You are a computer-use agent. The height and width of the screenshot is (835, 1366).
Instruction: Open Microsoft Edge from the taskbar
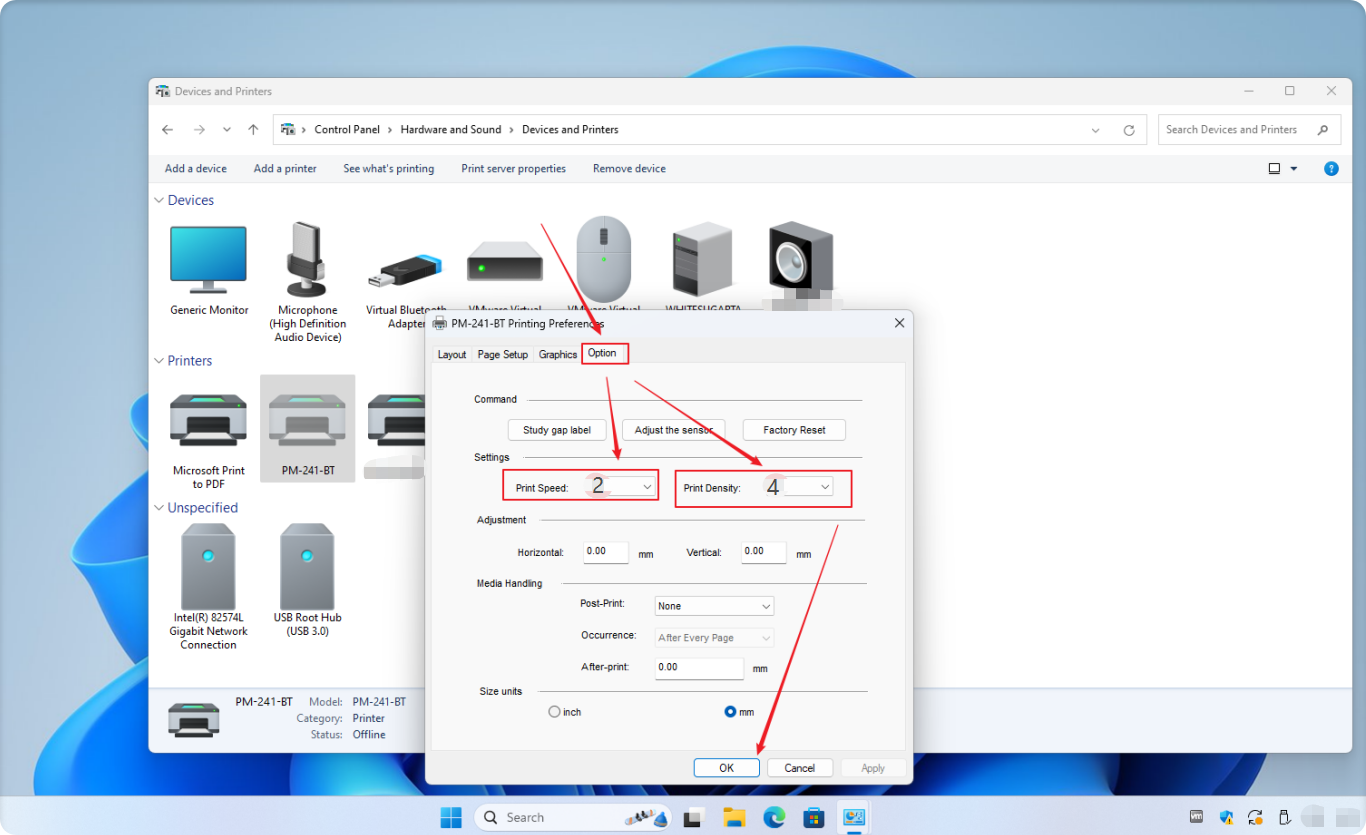(x=775, y=817)
